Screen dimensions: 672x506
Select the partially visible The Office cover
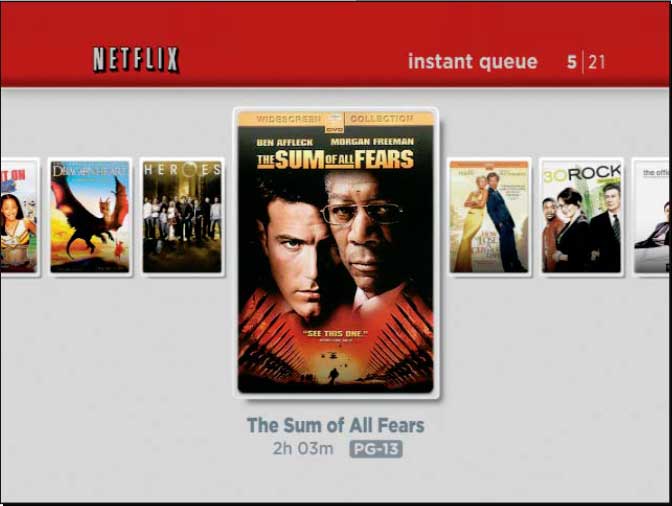click(x=651, y=217)
